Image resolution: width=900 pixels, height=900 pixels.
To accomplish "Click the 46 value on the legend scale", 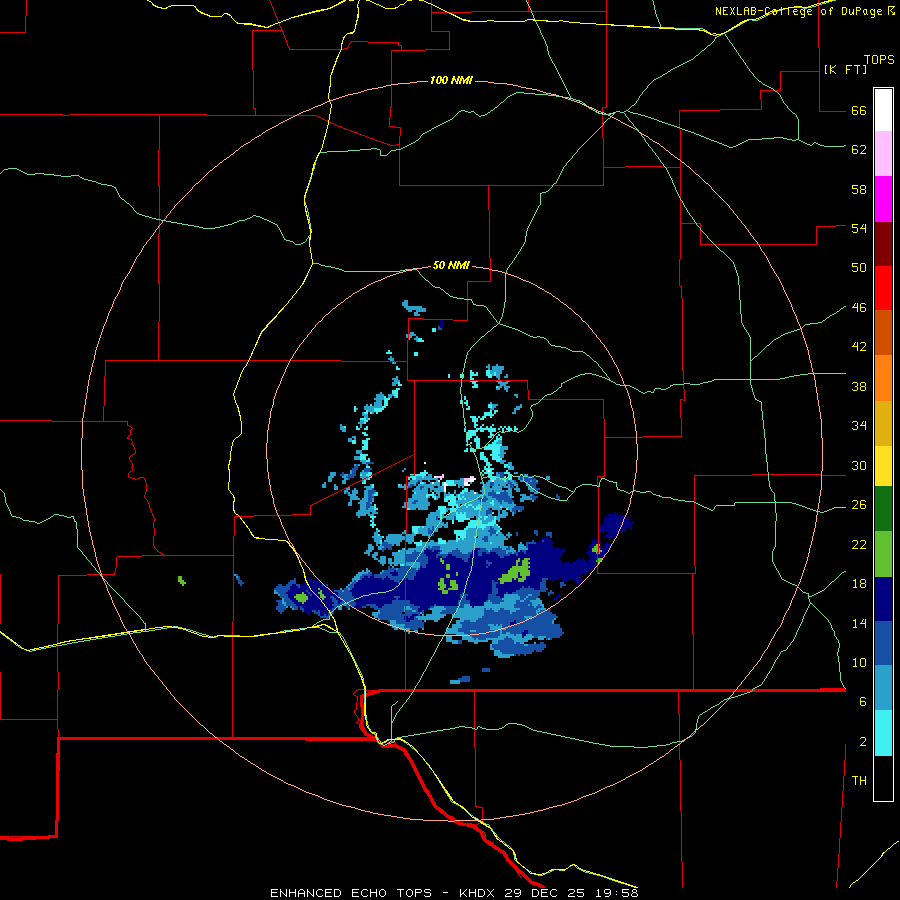I will click(859, 308).
